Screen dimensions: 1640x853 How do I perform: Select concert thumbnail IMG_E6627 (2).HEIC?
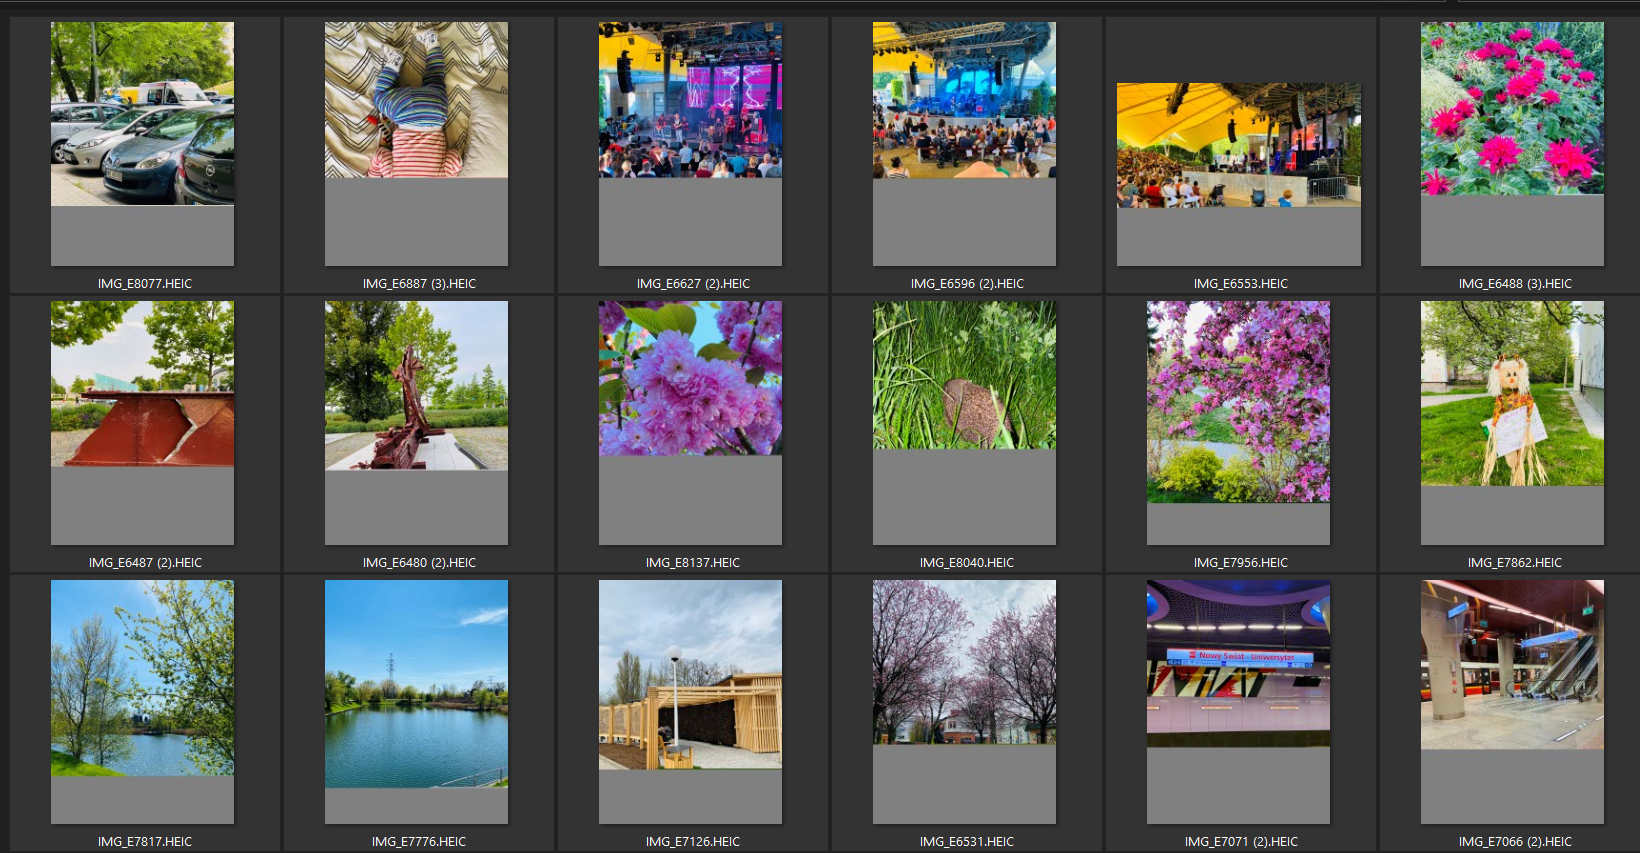coord(690,100)
